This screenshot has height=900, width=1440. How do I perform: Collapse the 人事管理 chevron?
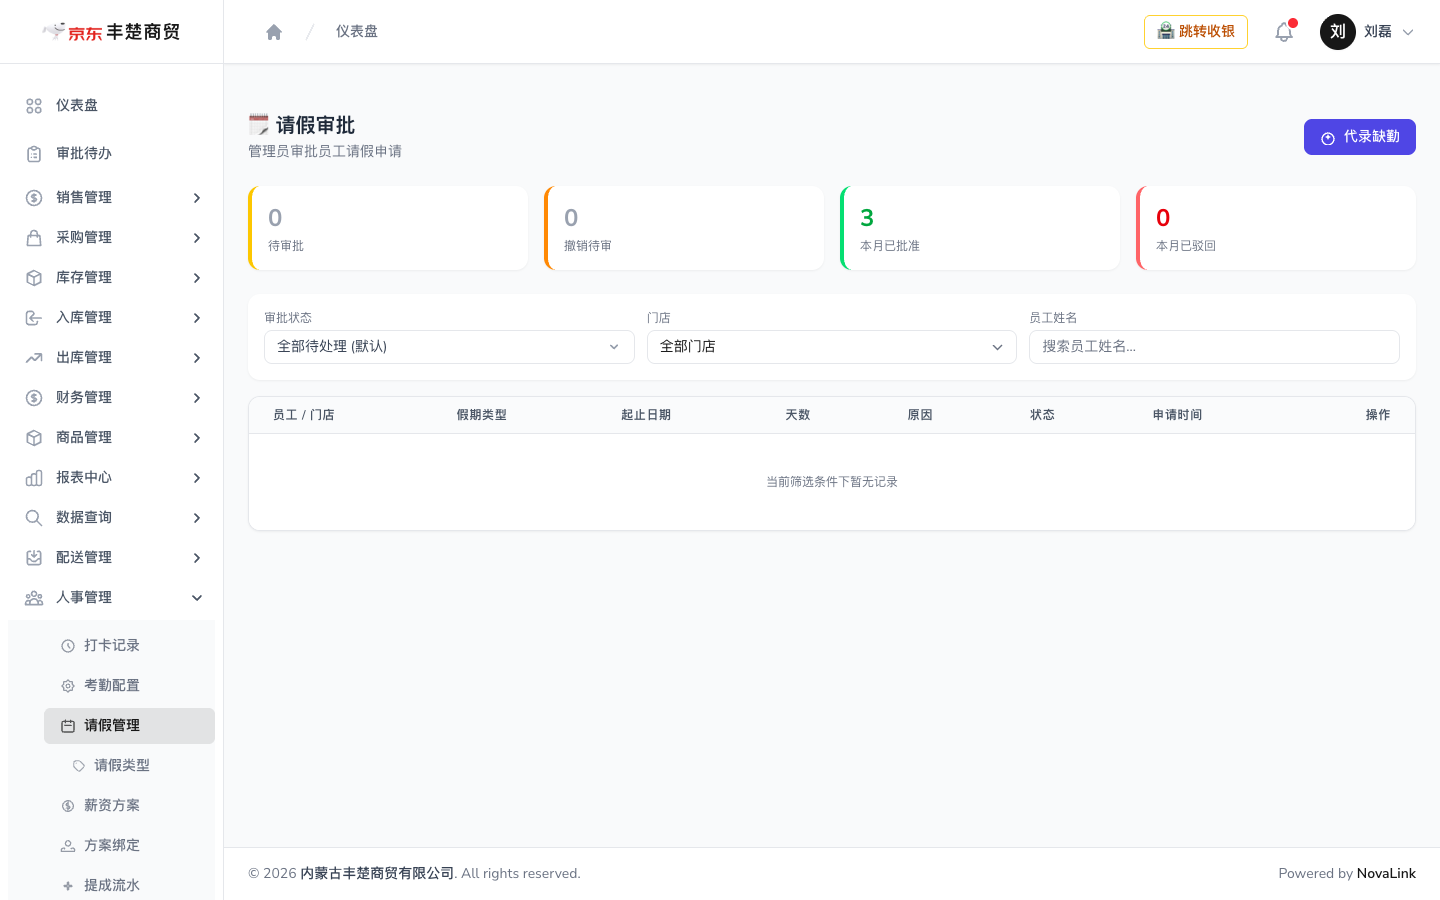click(197, 598)
